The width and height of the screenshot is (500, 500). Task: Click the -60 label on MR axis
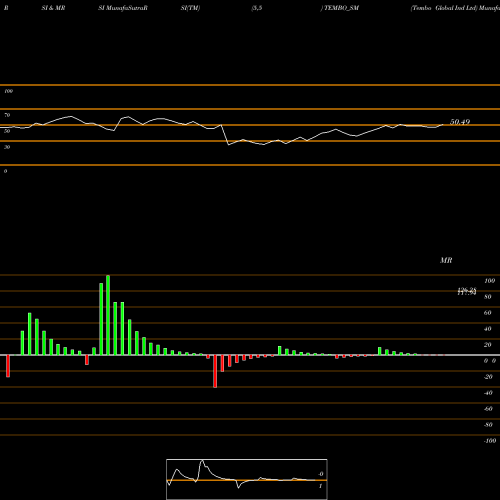click(488, 409)
